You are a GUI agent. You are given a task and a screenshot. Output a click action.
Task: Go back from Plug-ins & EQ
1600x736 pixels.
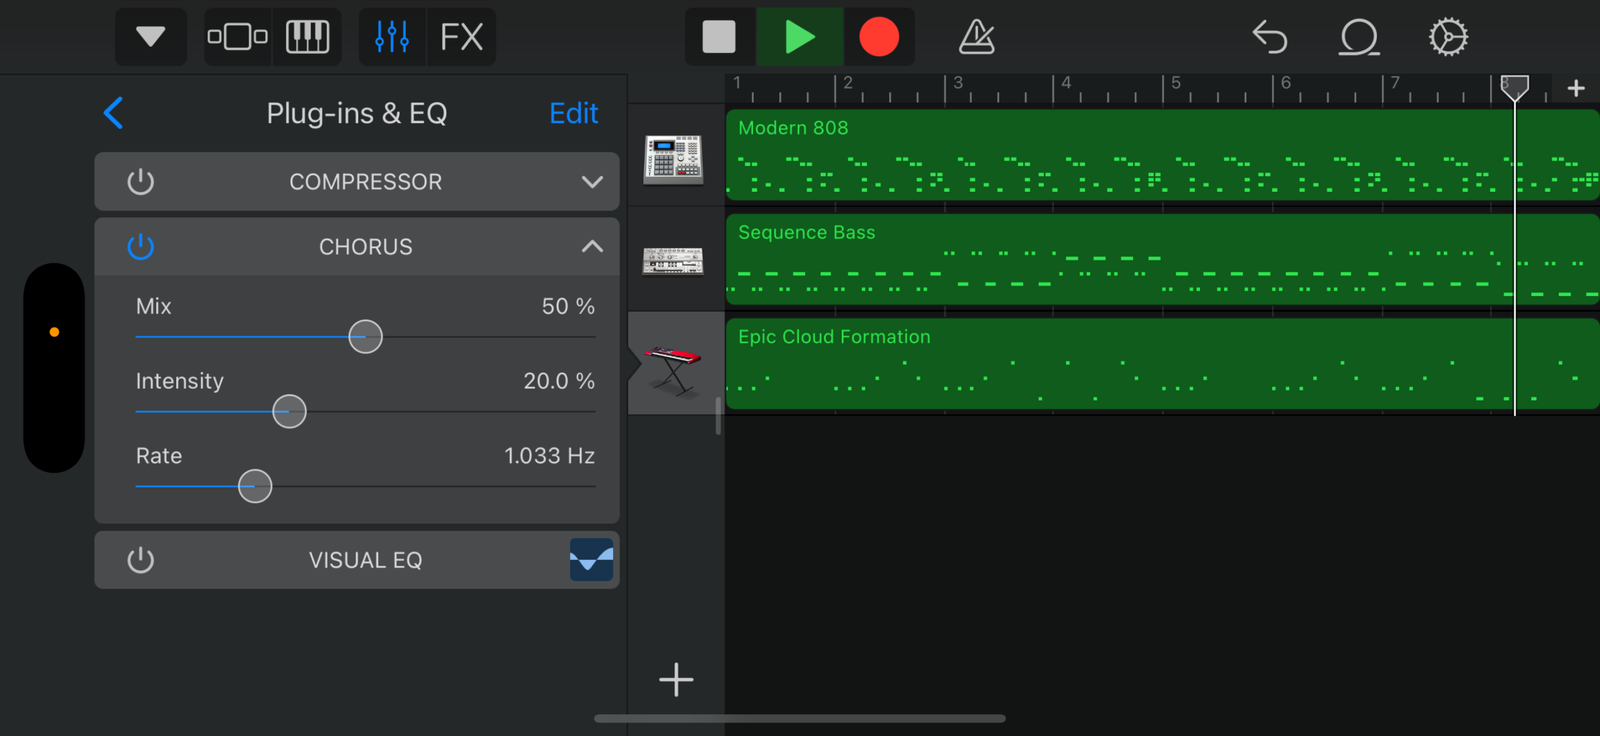(114, 113)
